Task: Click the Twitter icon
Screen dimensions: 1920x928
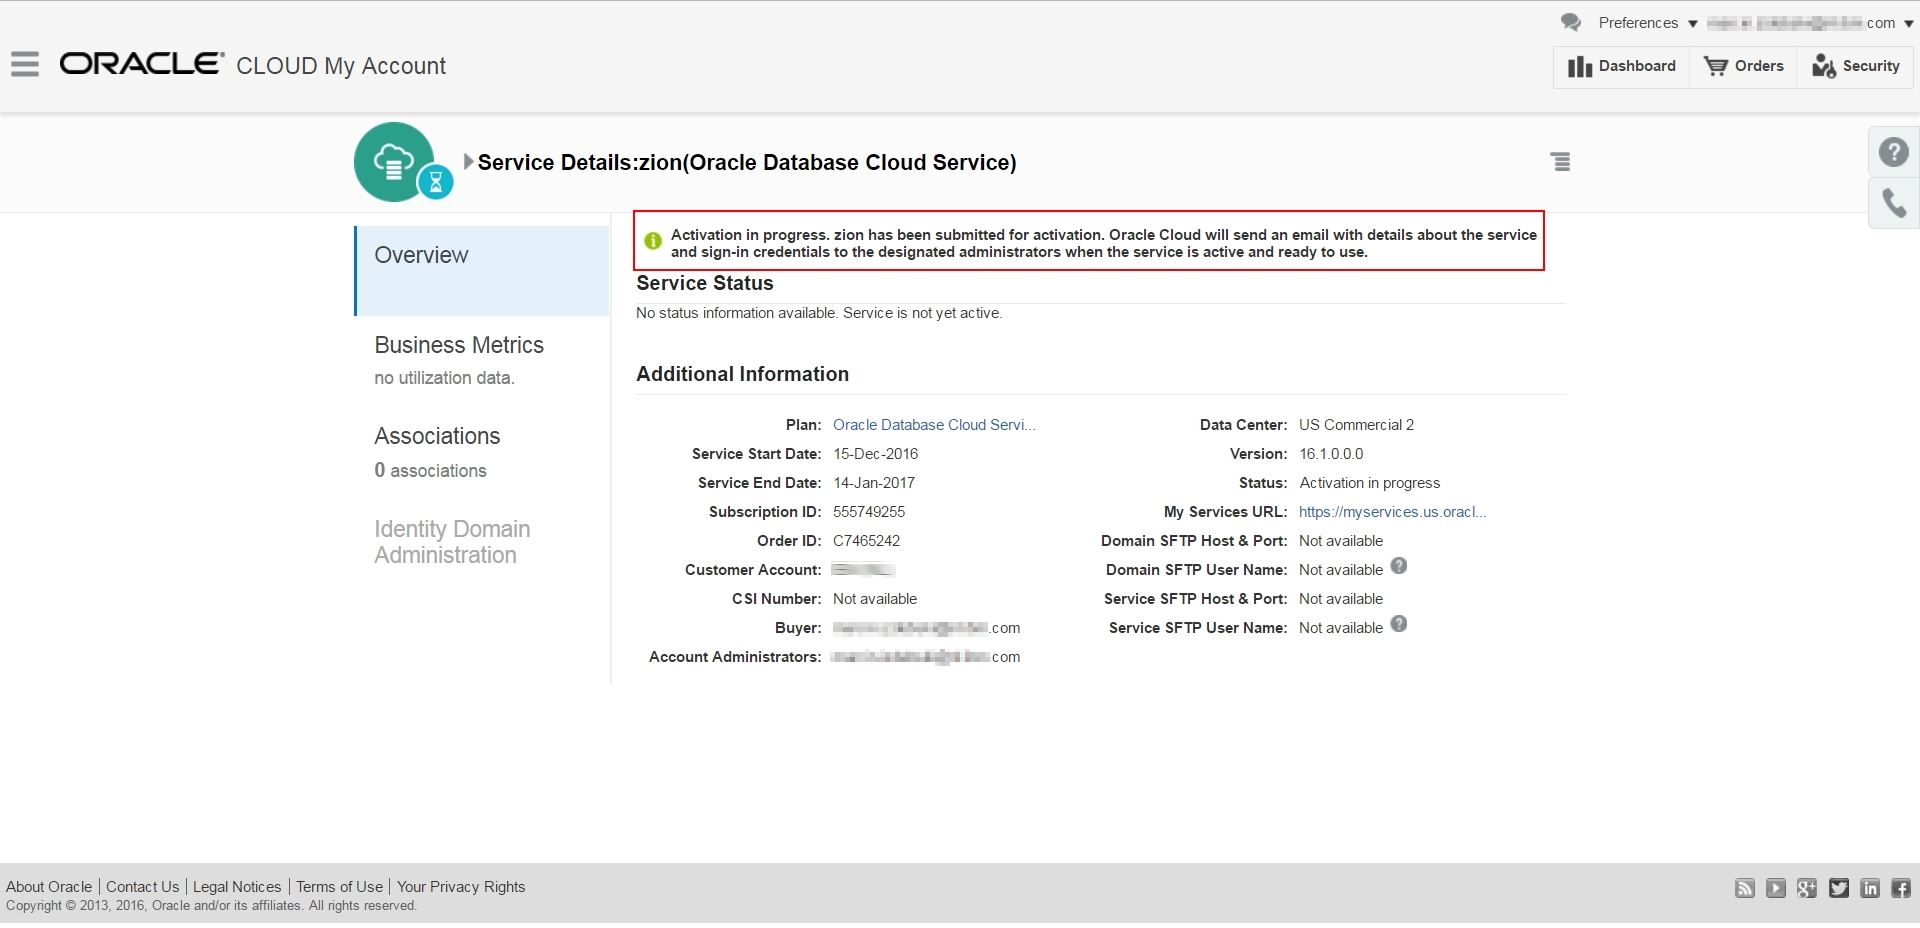Action: [x=1839, y=888]
